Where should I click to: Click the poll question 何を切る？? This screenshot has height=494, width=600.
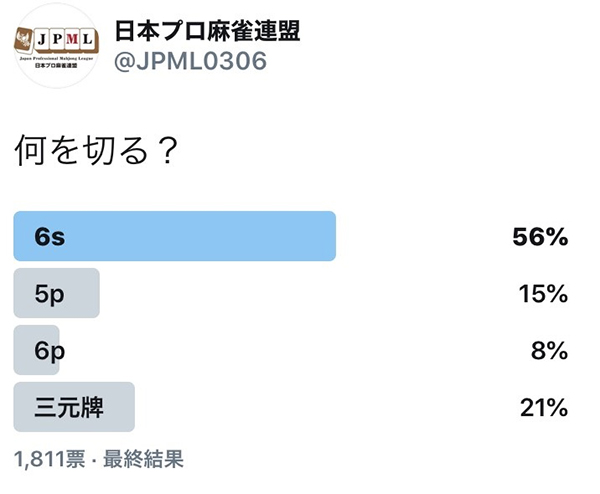(x=97, y=152)
